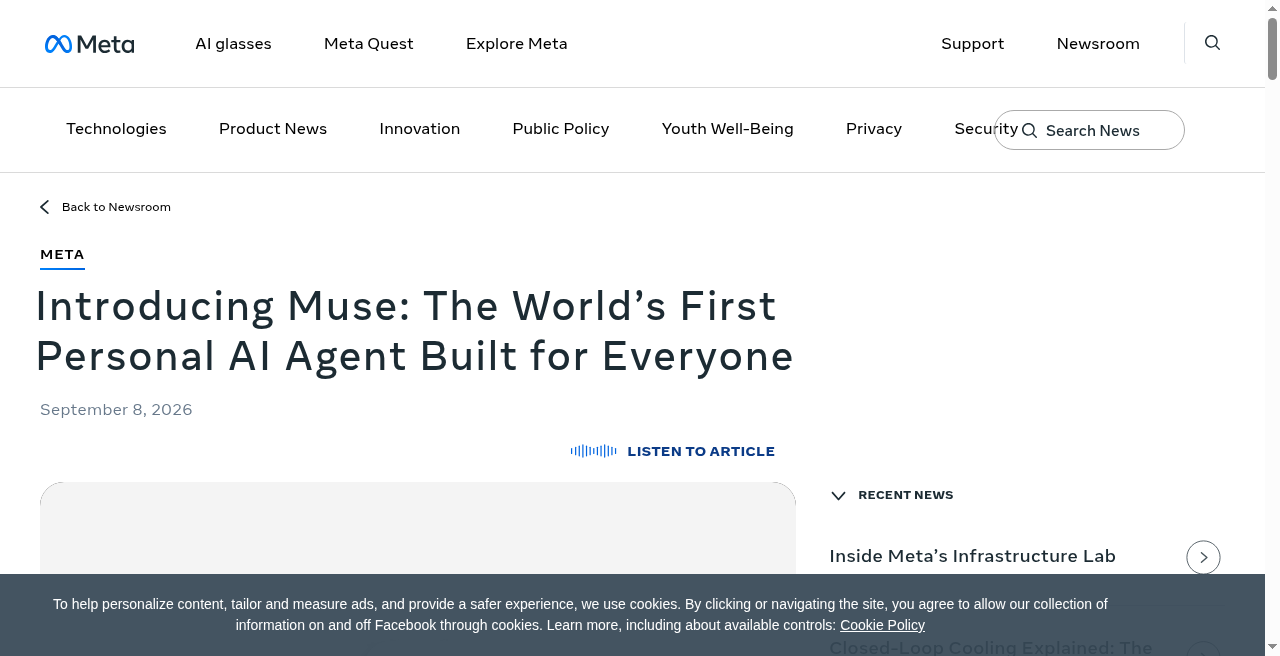
Task: Click the article hero image placeholder
Action: 418,528
